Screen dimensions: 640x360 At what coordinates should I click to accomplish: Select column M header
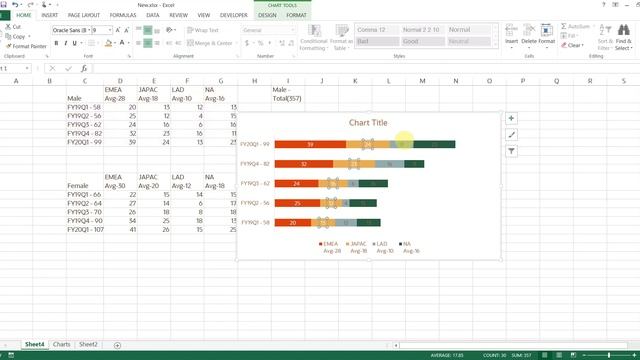pyautogui.click(x=422, y=81)
